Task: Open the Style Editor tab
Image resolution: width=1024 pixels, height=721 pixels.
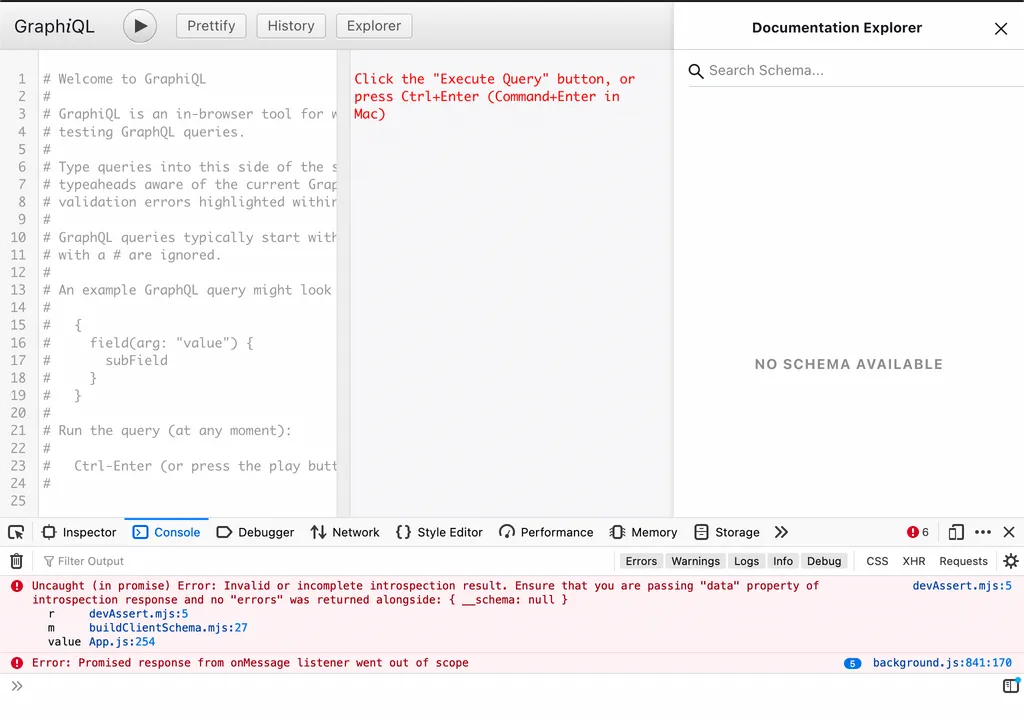Action: (x=440, y=532)
